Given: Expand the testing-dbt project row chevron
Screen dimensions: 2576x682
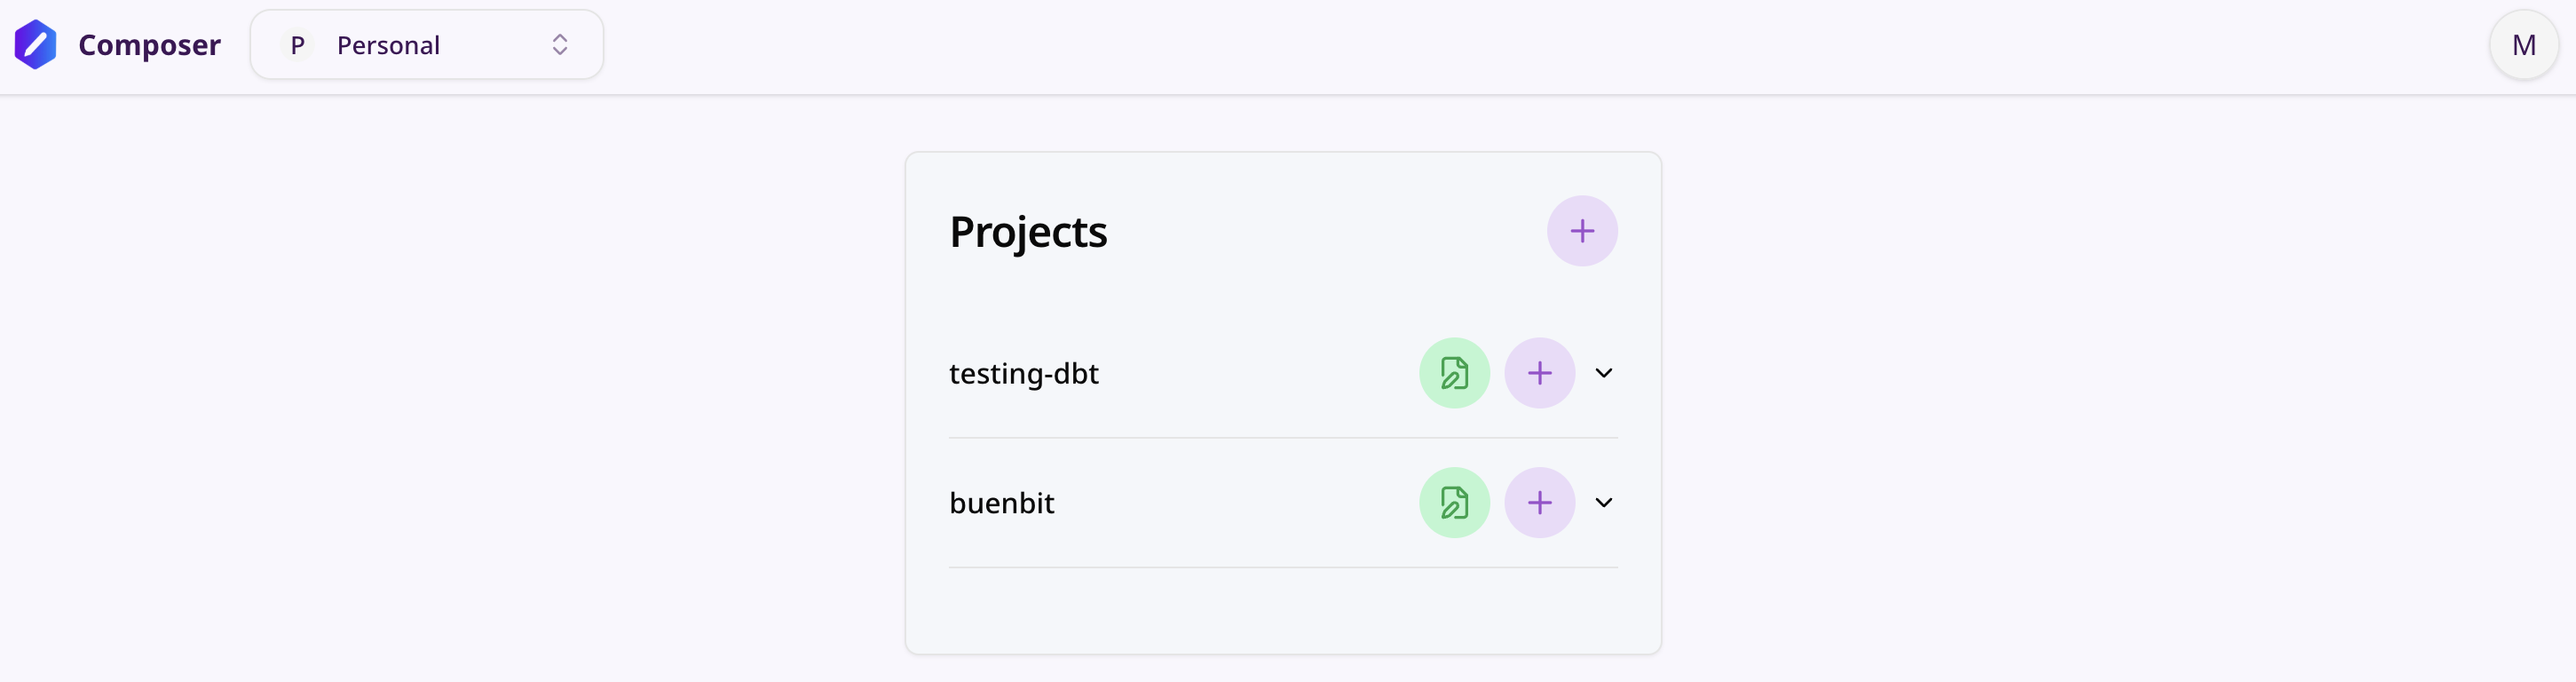Looking at the screenshot, I should click(1603, 372).
